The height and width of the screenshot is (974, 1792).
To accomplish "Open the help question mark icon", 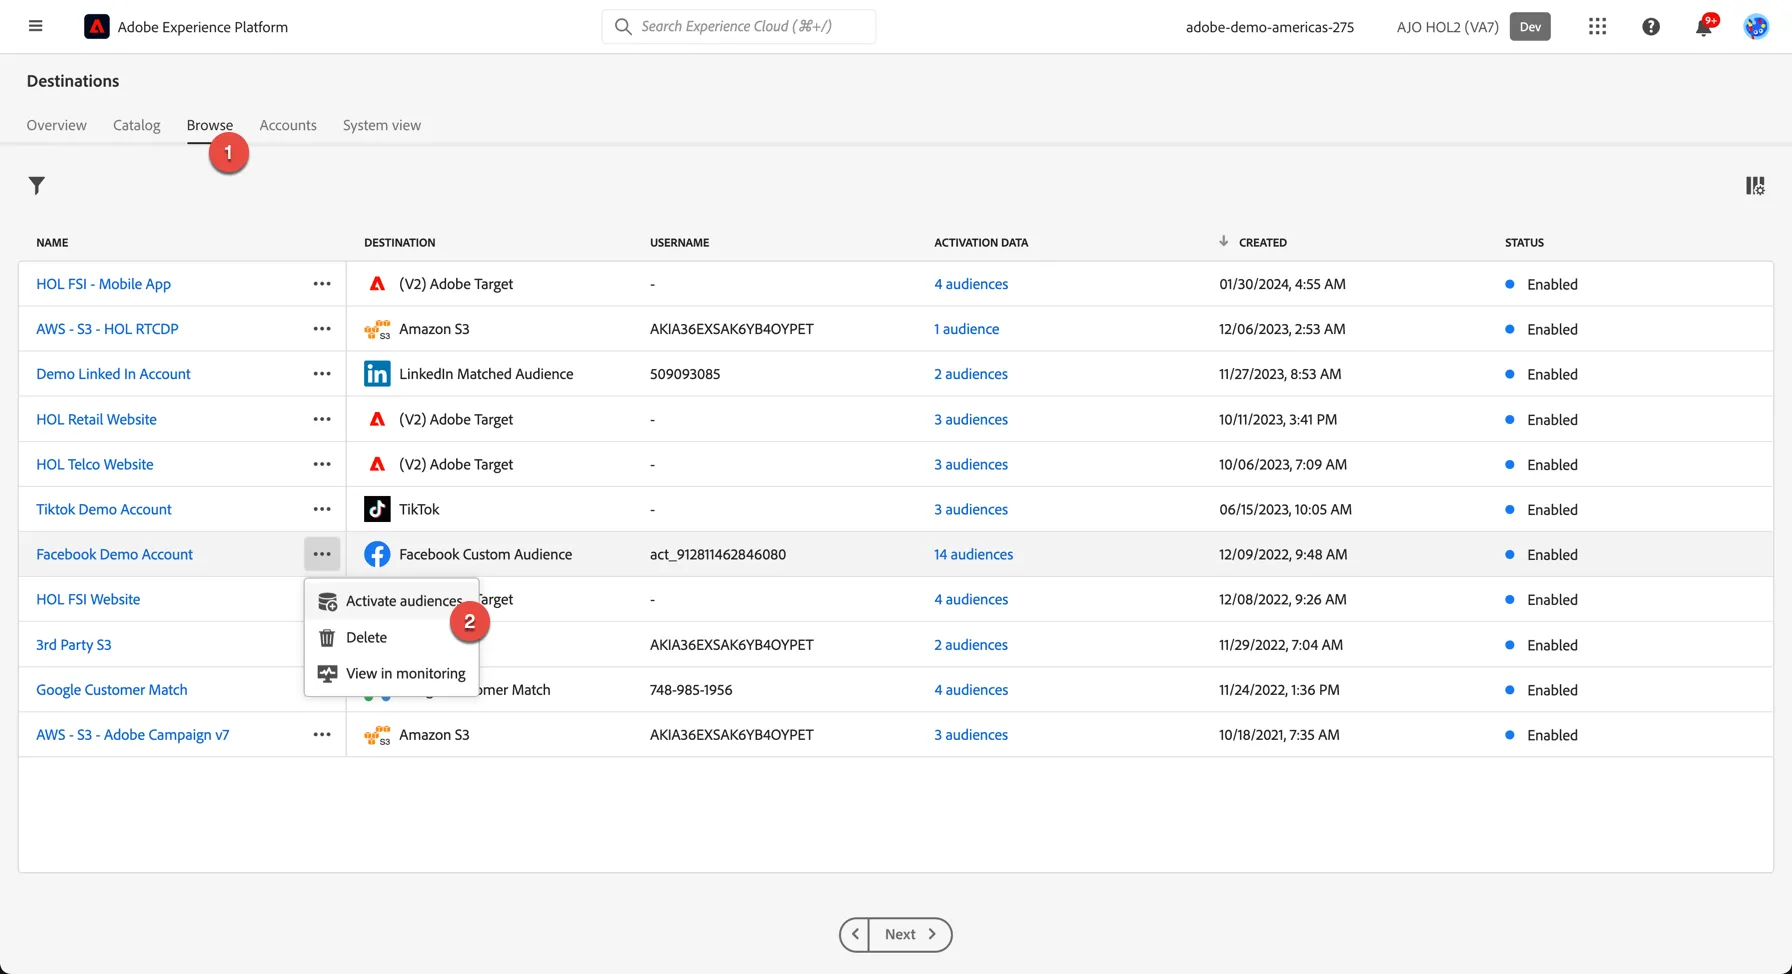I will click(1651, 27).
